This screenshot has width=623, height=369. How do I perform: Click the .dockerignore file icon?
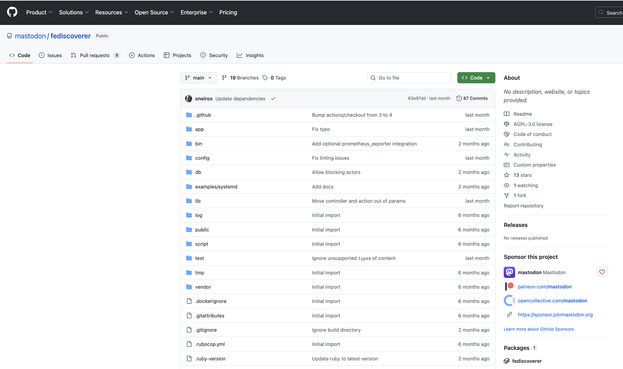[189, 301]
